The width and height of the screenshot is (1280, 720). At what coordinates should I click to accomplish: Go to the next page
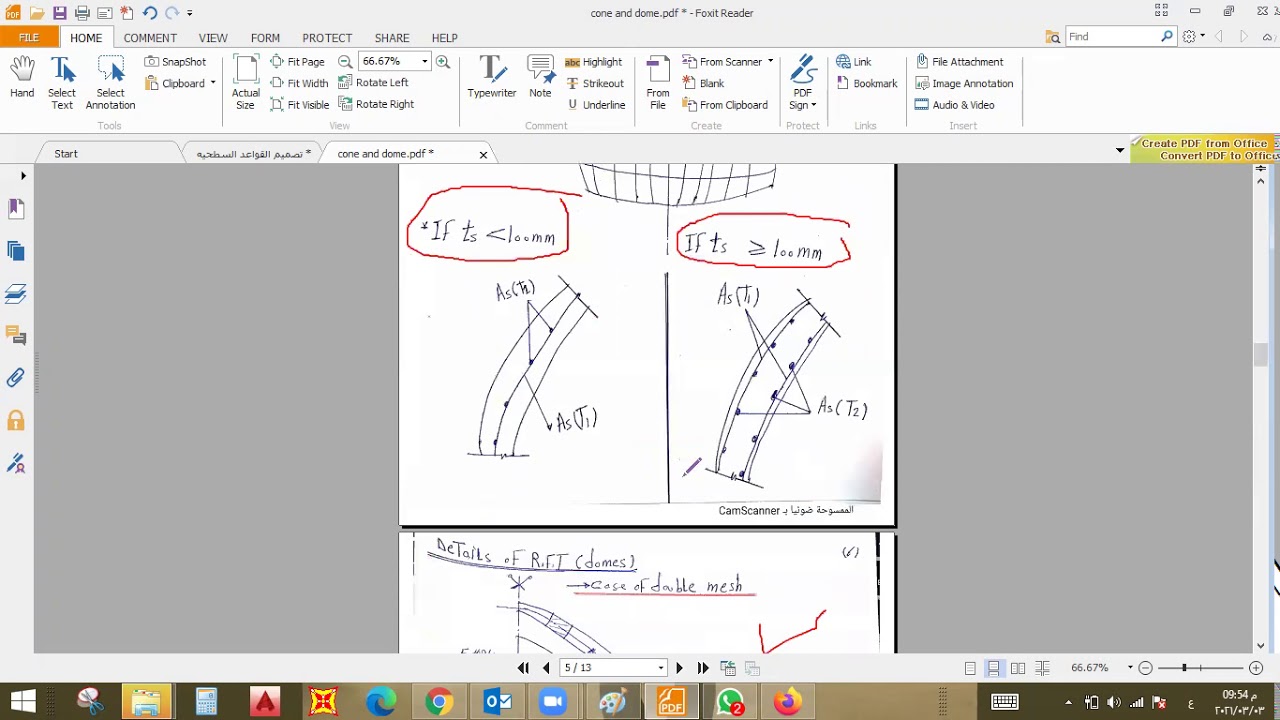680,668
